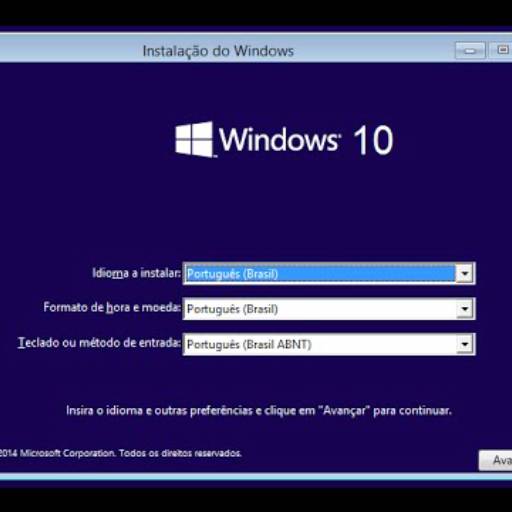Open the 'Teclado ou método de entrada' dropdown arrow
This screenshot has height=512, width=512.
pos(465,344)
